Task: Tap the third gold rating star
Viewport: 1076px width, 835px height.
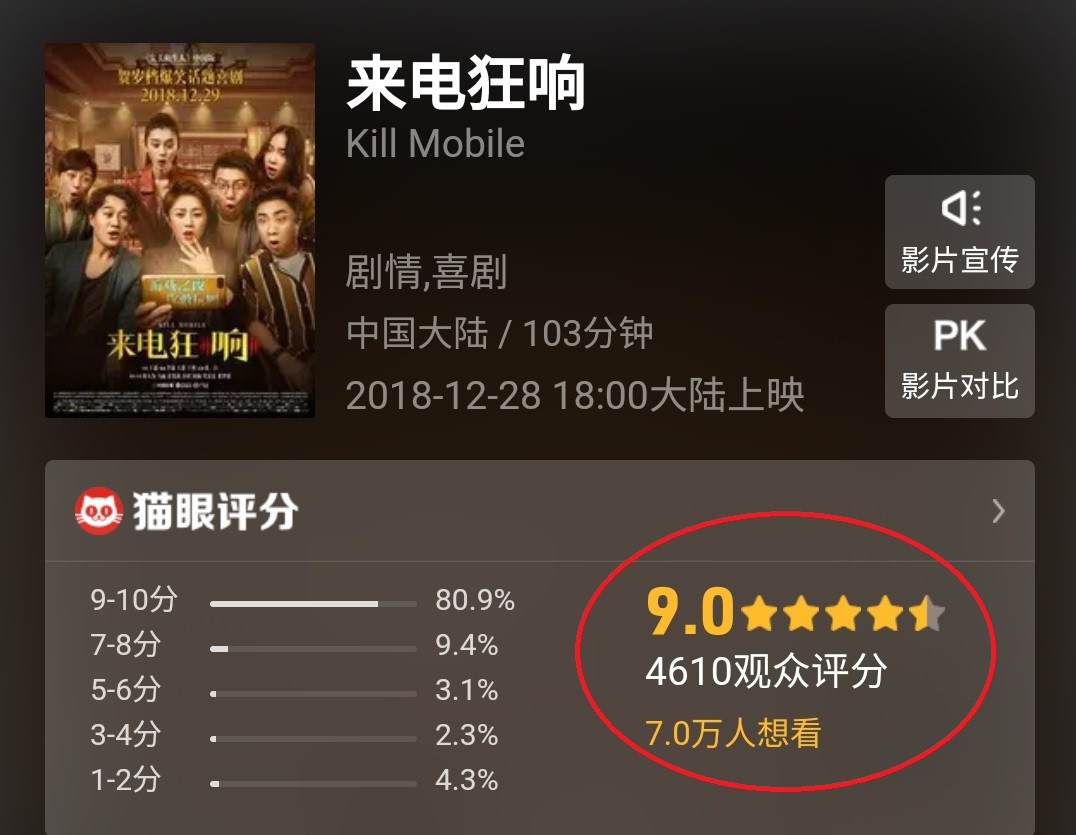Action: click(843, 613)
